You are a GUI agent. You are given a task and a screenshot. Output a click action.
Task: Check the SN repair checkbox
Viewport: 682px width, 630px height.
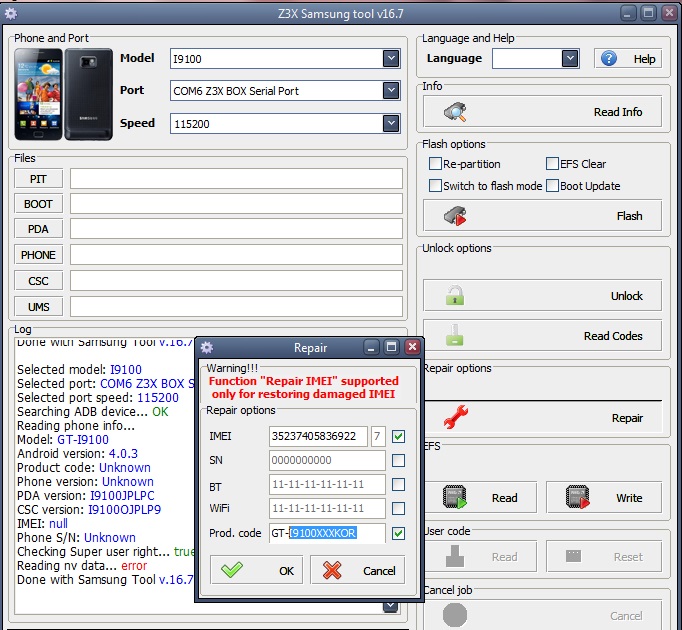(x=398, y=460)
